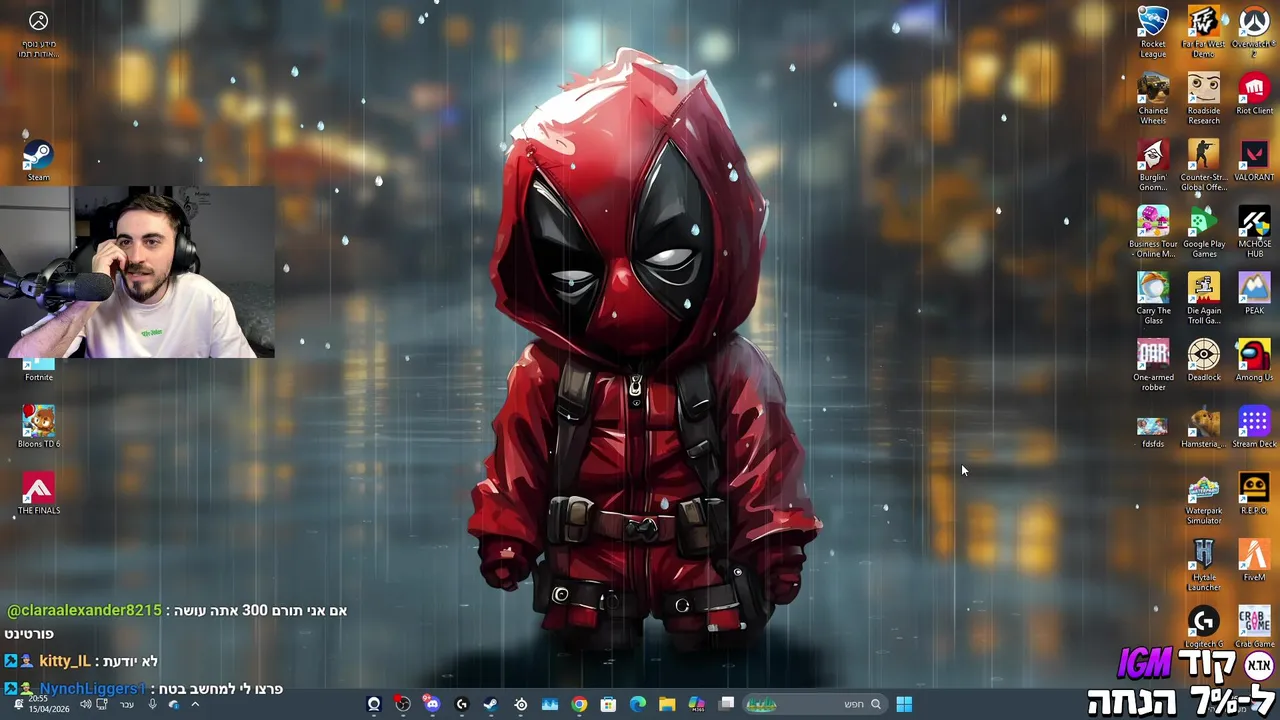Open Logitech G HUB taskbar icon
This screenshot has width=1280, height=720.
(x=461, y=704)
